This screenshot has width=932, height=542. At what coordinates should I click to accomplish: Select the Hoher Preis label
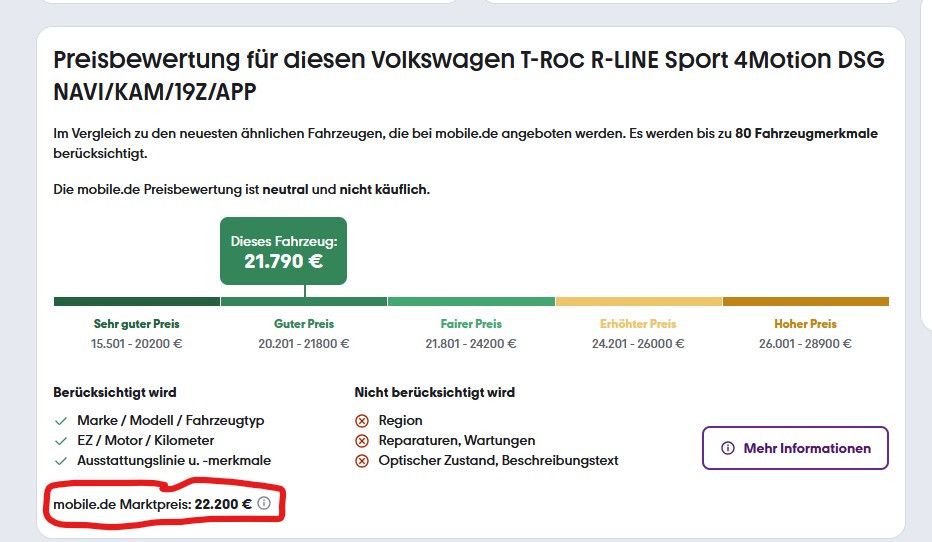click(805, 324)
